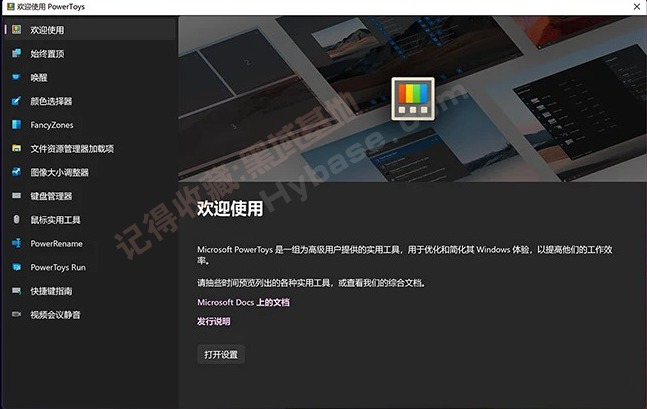Click the 欢迎使用 heading text
Image resolution: width=647 pixels, height=409 pixels.
click(x=230, y=208)
